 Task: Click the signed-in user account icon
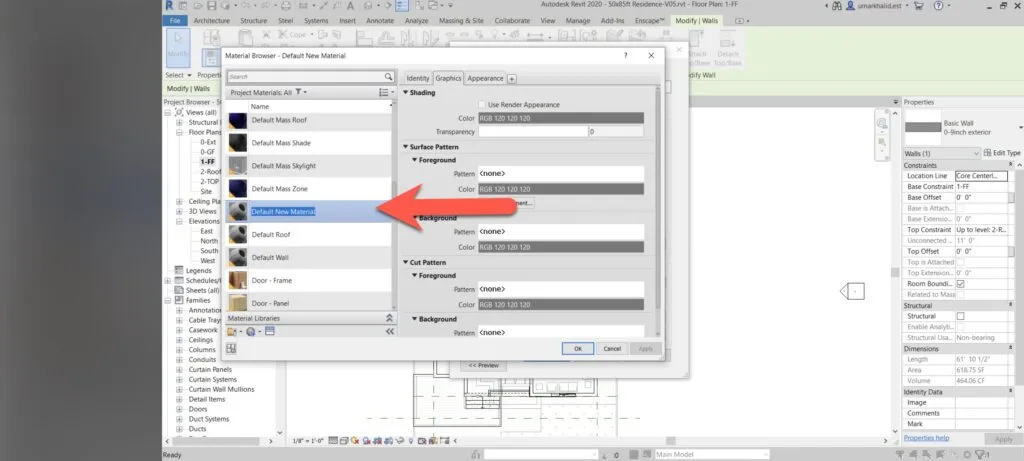tap(850, 5)
